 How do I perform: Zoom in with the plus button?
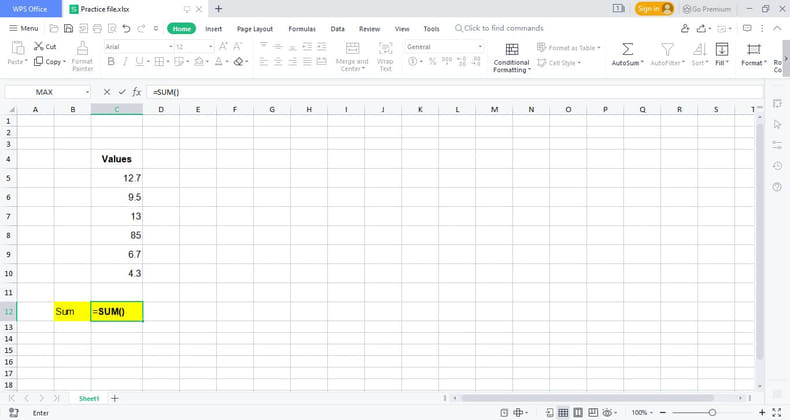click(762, 412)
